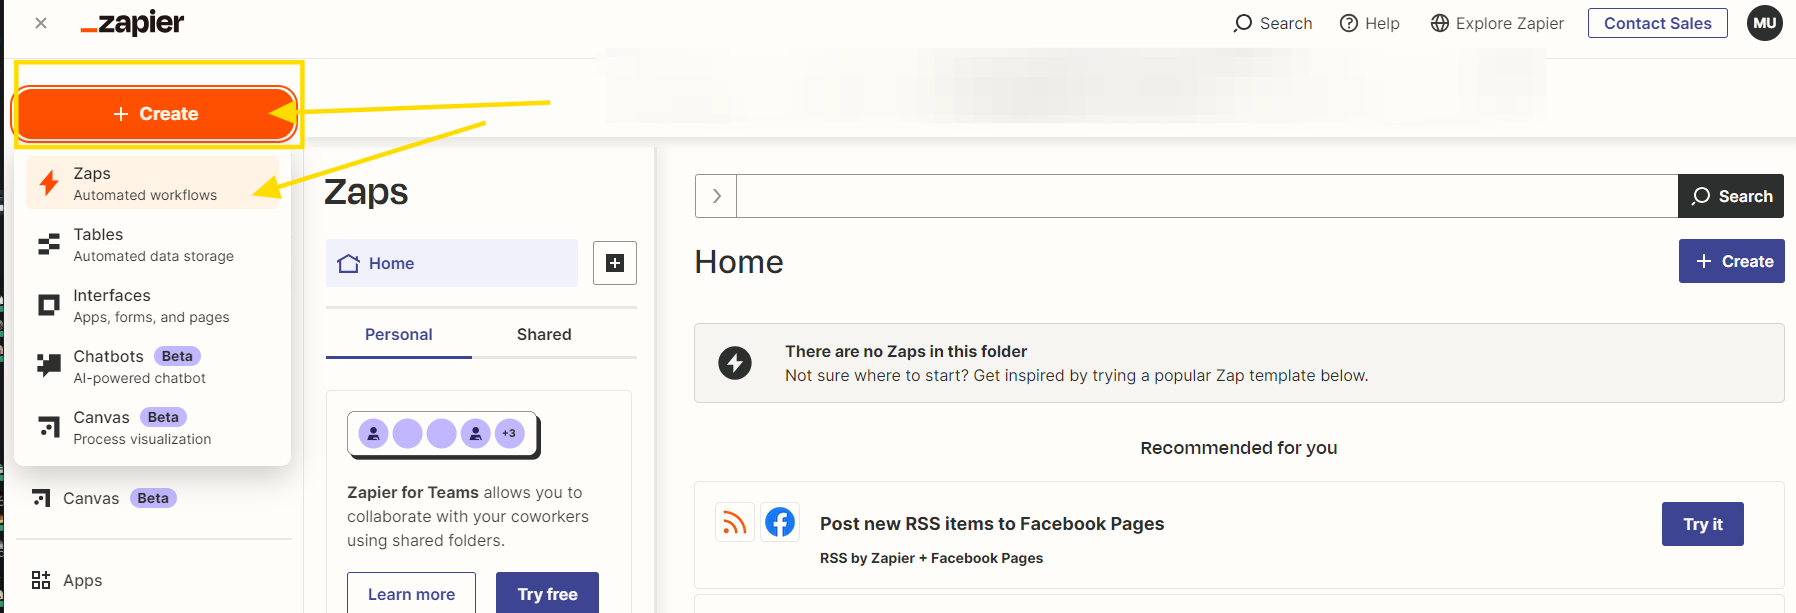Add a new folder with plus square icon
This screenshot has width=1796, height=613.
tap(615, 263)
